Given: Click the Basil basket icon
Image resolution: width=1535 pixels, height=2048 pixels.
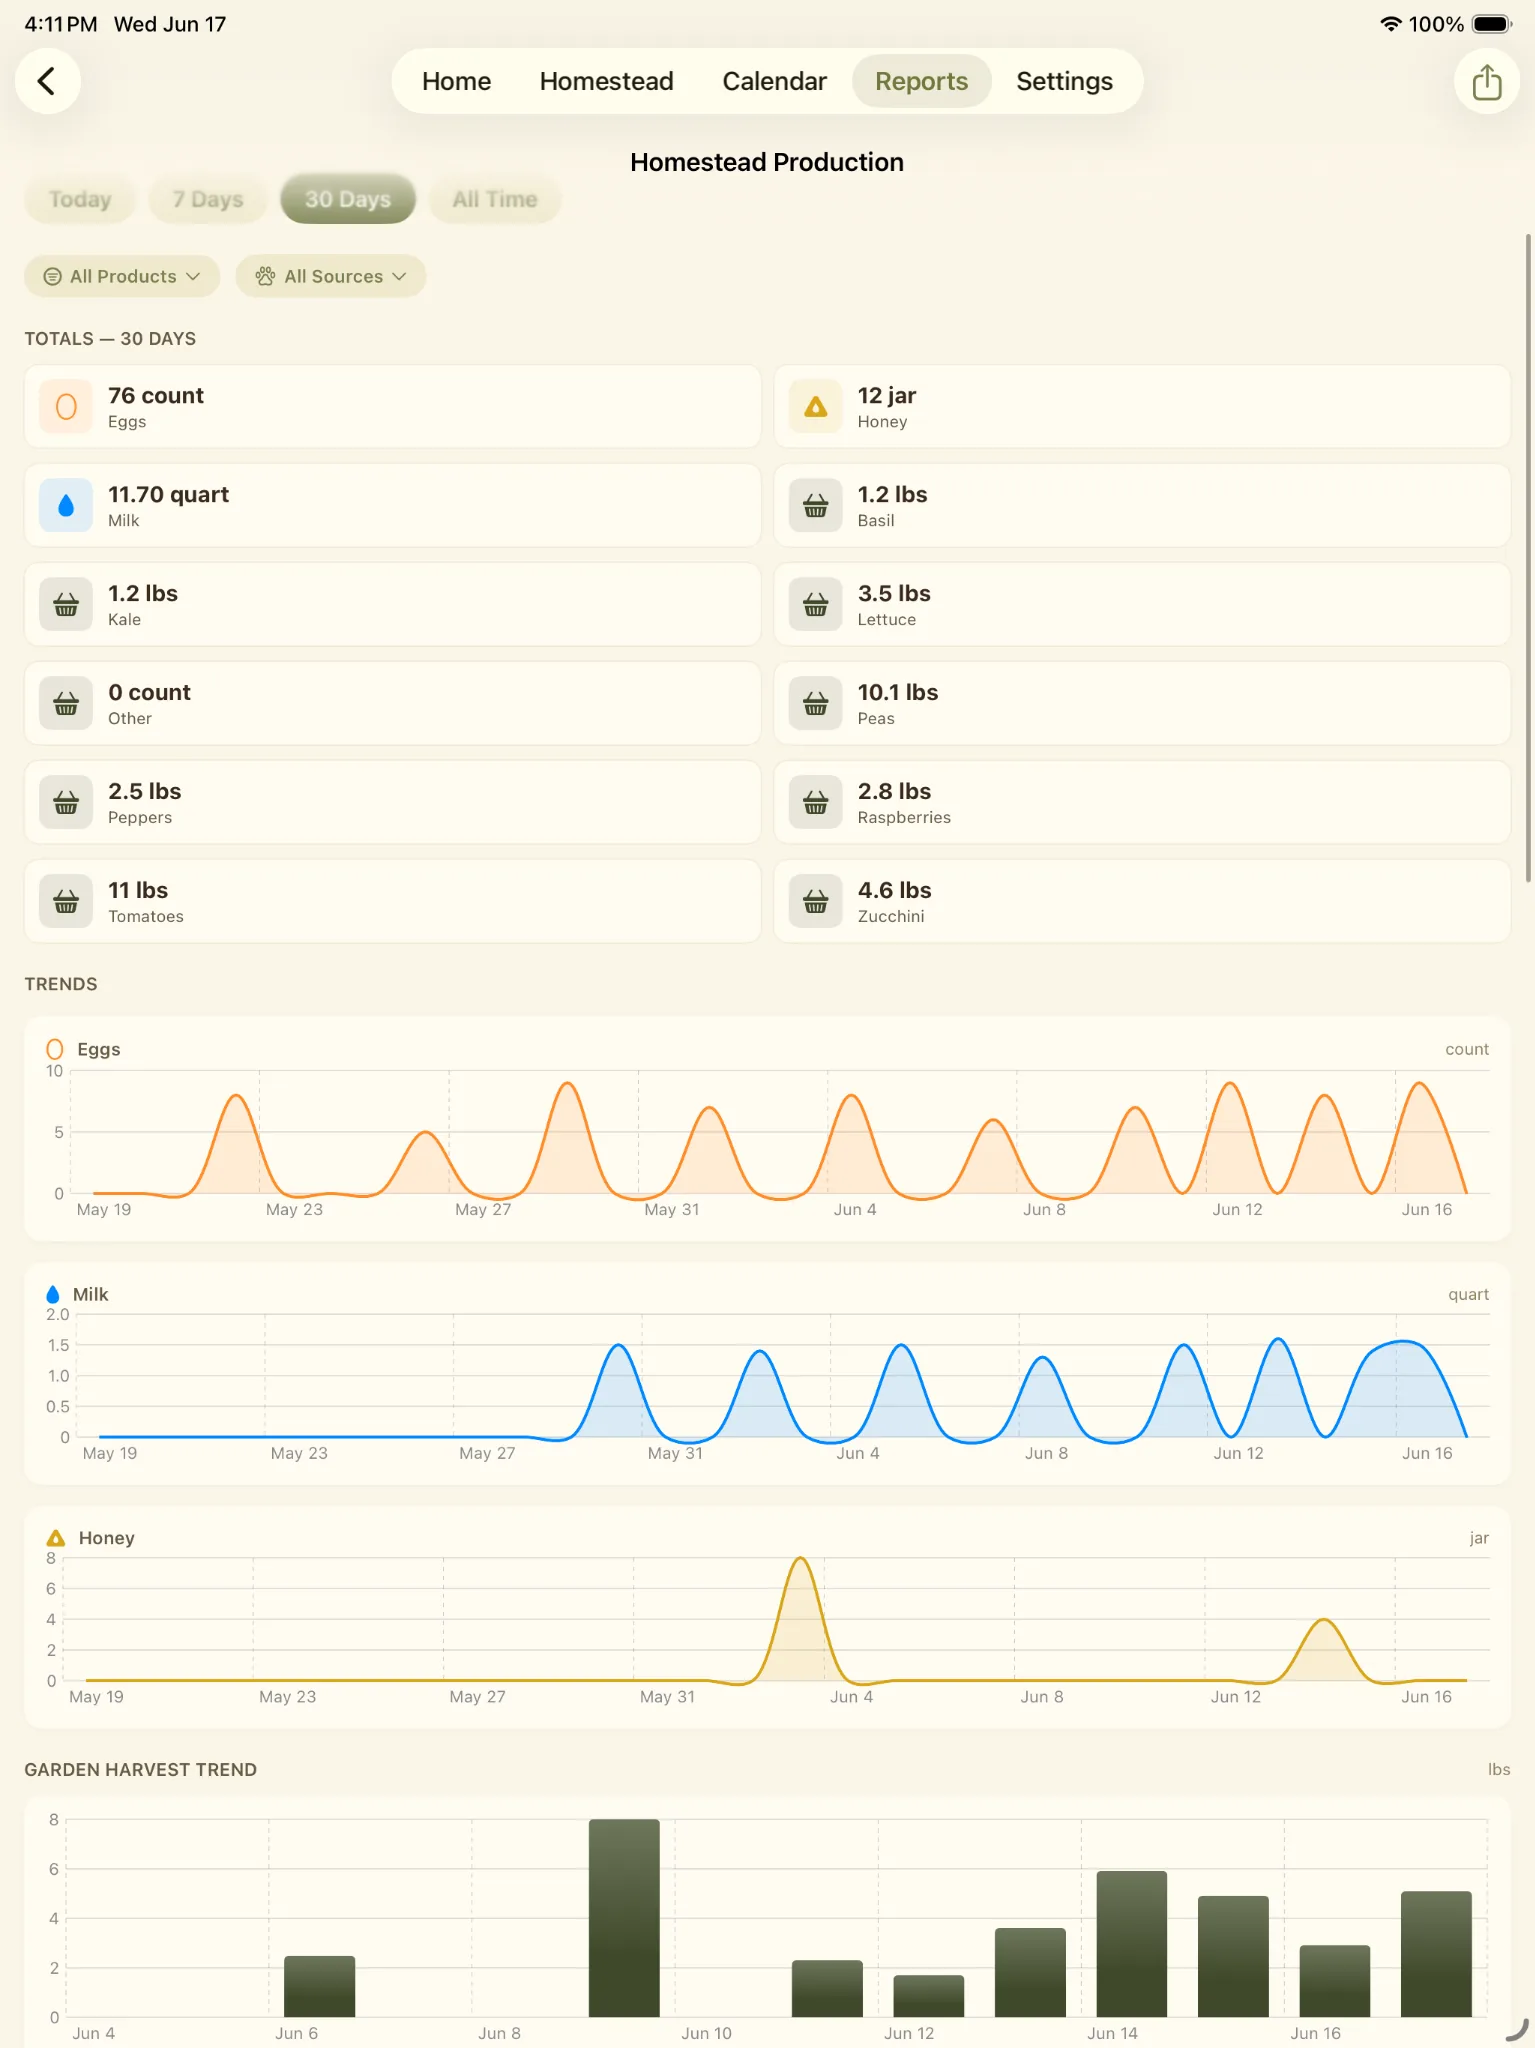Looking at the screenshot, I should [816, 506].
